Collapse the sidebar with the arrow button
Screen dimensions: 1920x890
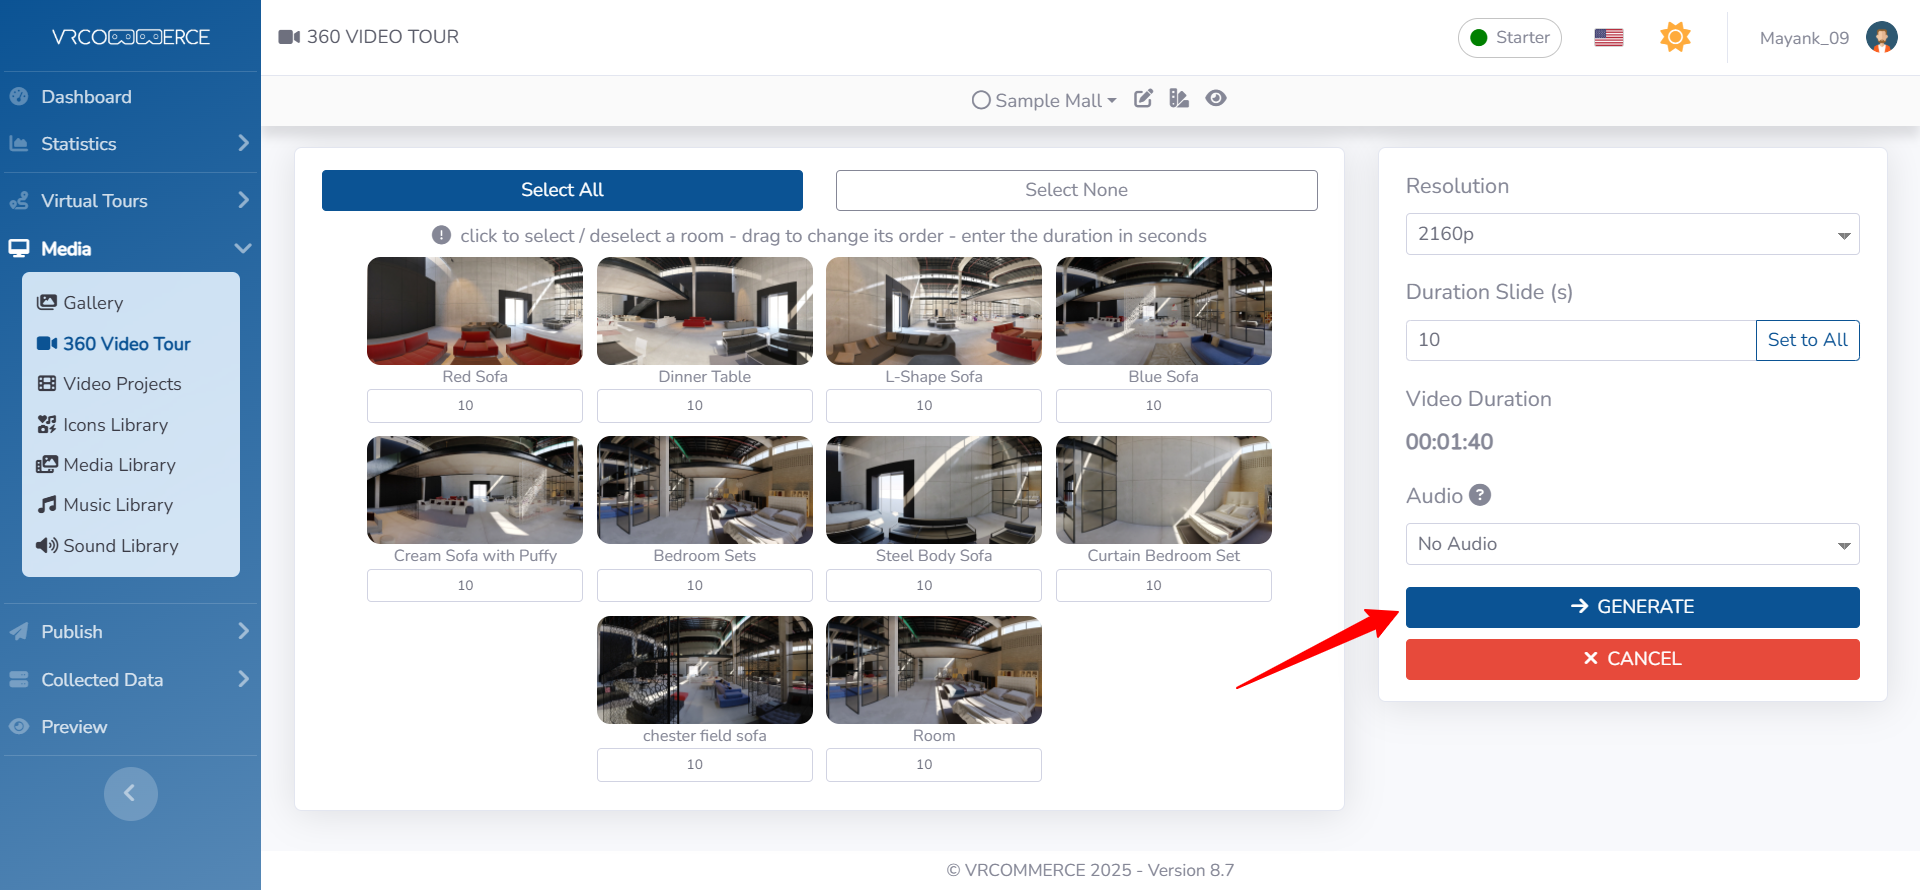click(130, 794)
